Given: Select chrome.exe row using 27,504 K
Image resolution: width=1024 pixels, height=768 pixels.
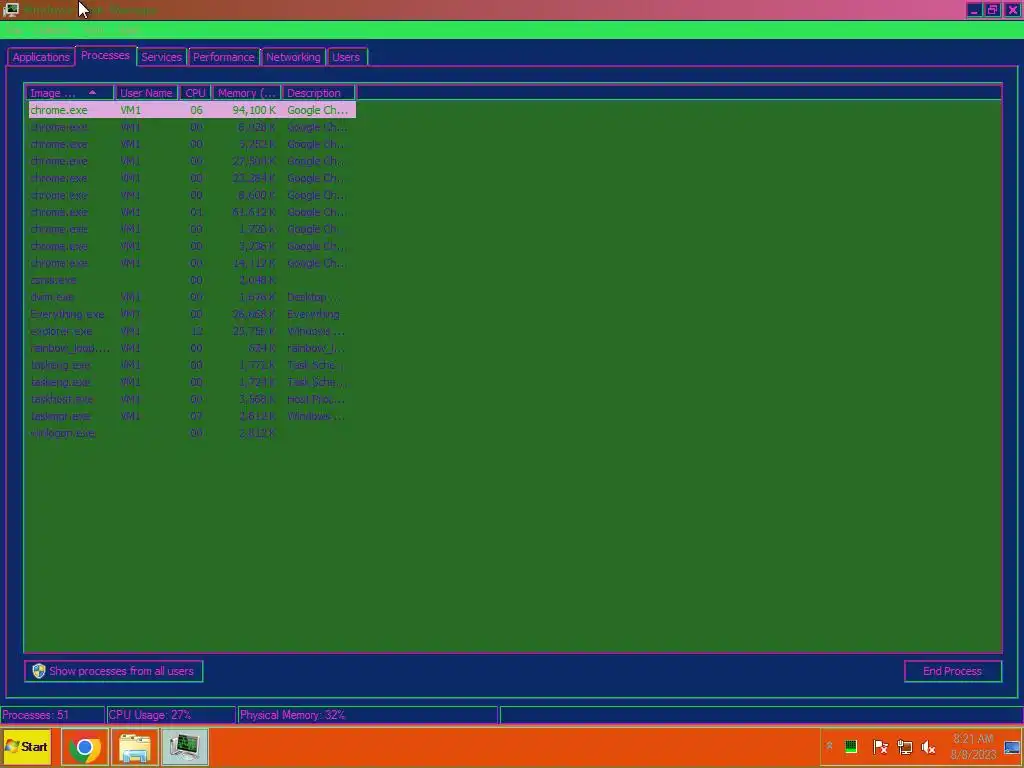Looking at the screenshot, I should pyautogui.click(x=192, y=161).
